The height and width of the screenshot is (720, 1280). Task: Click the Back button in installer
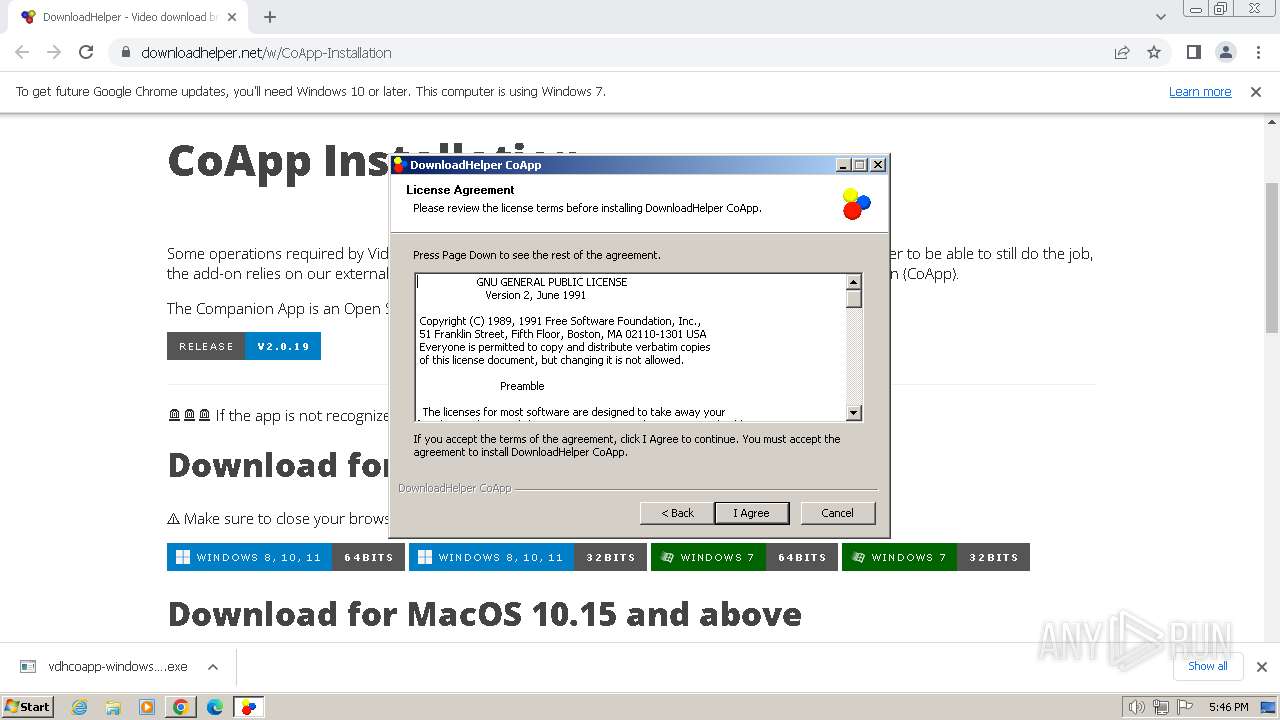[677, 513]
